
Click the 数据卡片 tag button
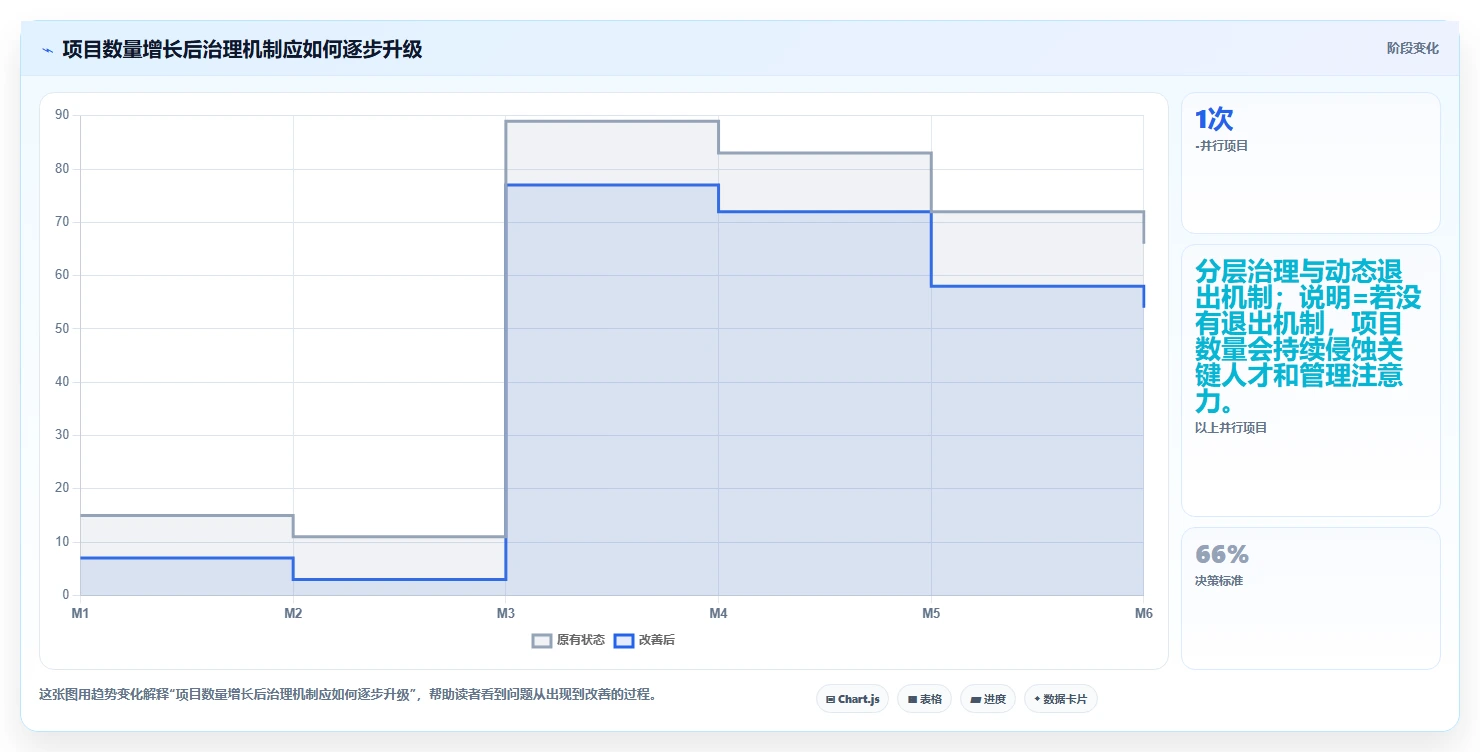[1060, 699]
